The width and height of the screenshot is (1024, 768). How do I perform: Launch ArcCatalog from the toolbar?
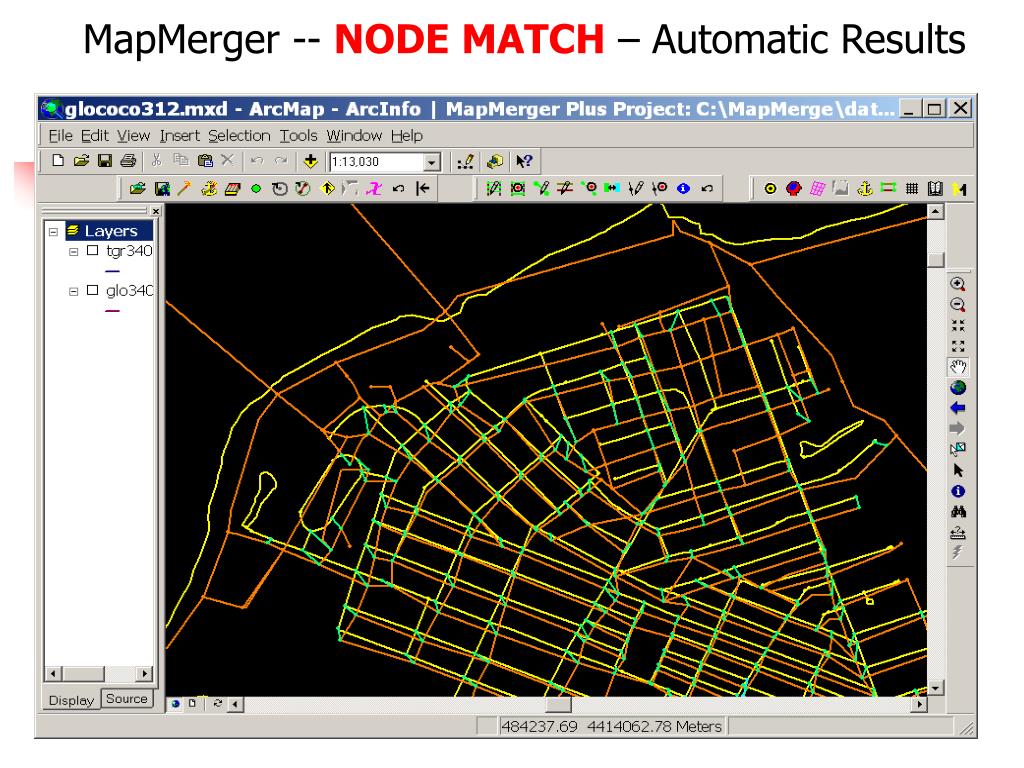coord(495,161)
